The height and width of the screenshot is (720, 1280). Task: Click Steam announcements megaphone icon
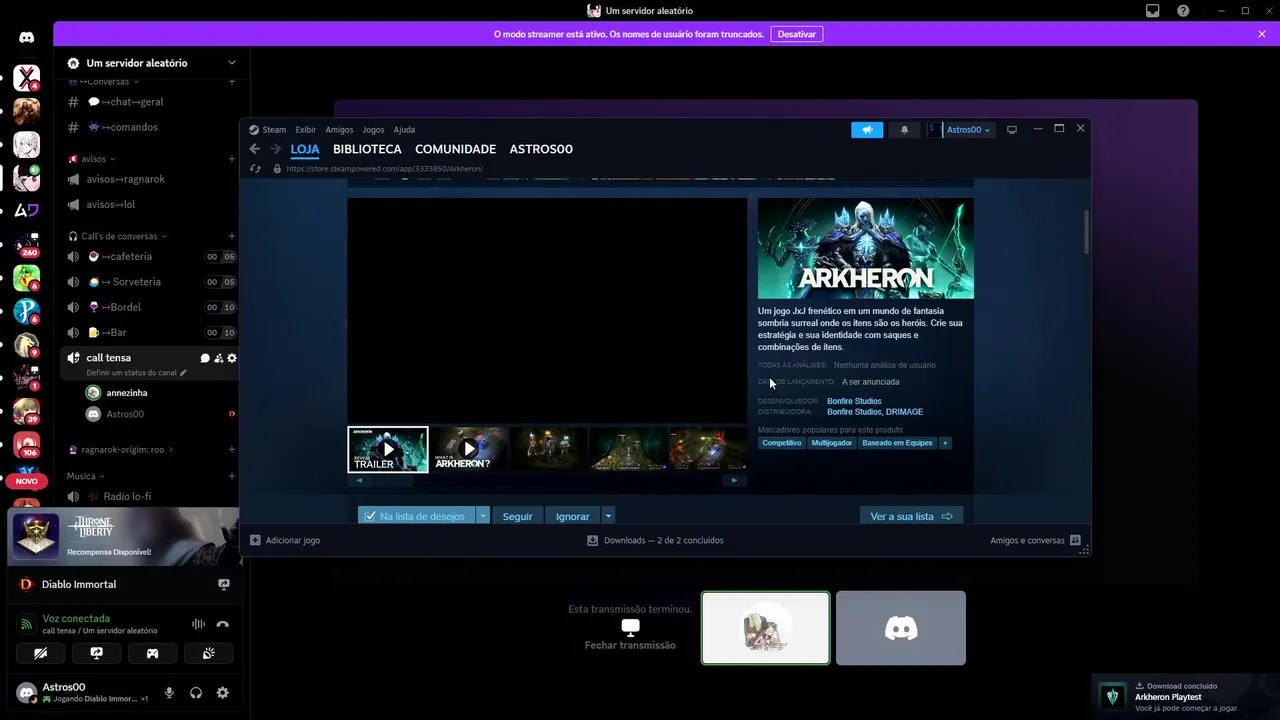tap(867, 130)
